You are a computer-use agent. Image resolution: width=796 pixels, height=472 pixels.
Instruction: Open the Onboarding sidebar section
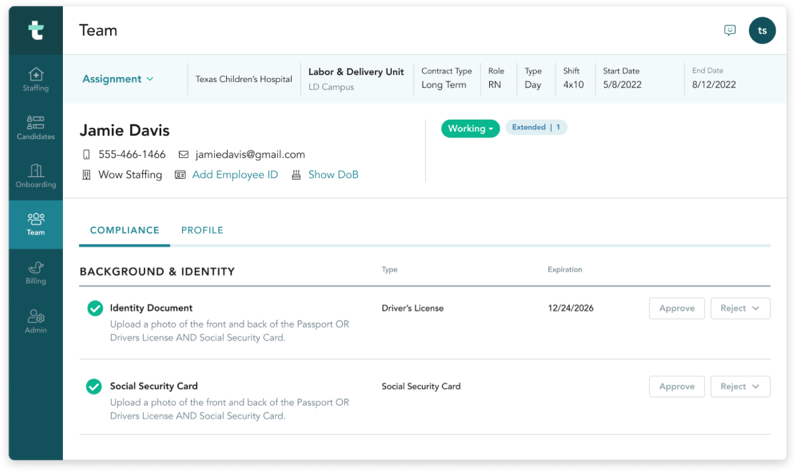(x=36, y=176)
